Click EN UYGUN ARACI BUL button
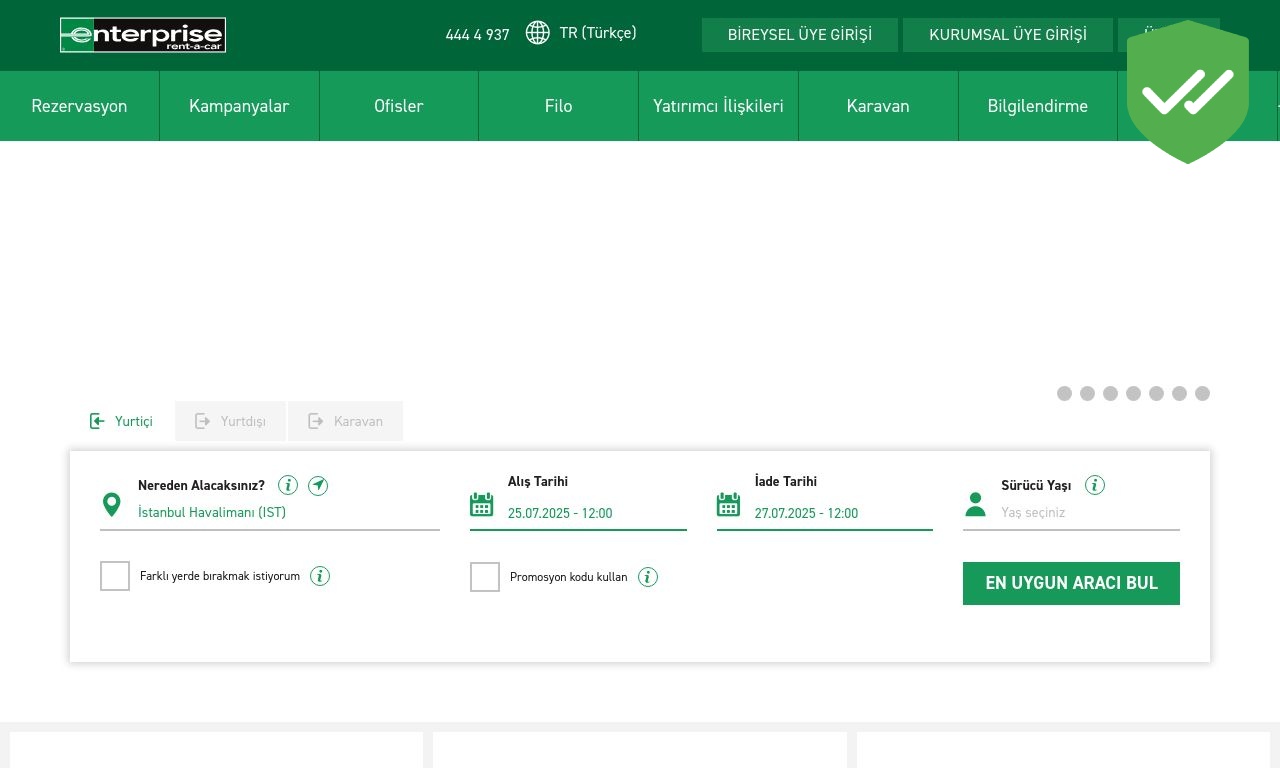This screenshot has height=768, width=1280. [1071, 583]
